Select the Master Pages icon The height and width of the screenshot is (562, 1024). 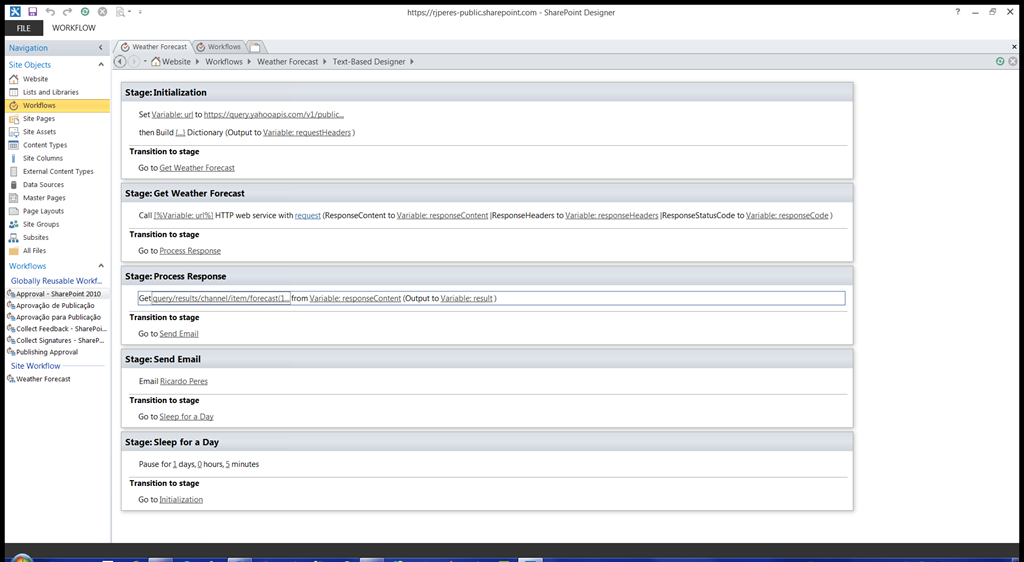pos(14,198)
